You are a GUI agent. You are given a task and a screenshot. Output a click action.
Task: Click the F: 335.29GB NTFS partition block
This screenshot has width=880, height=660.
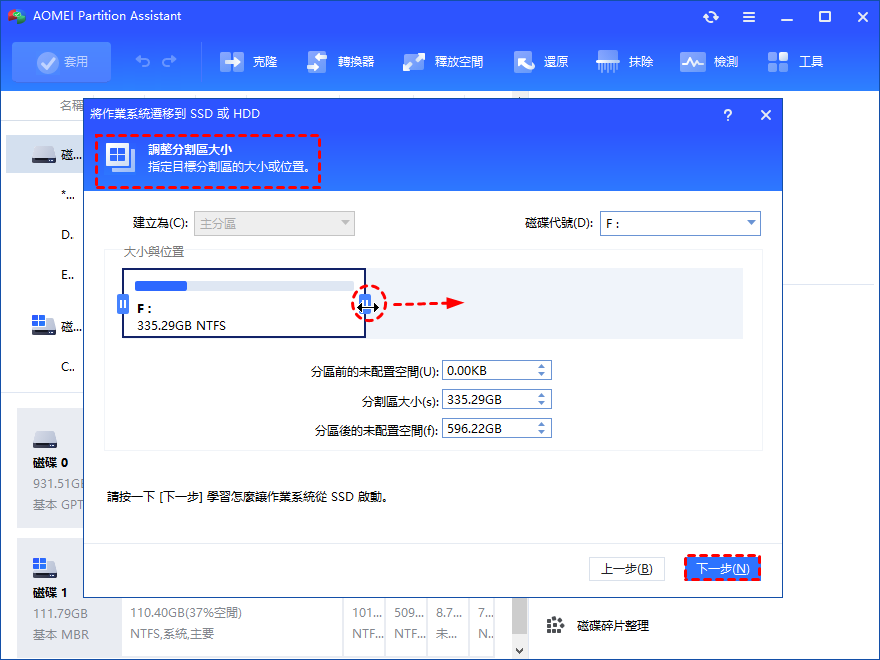coord(244,303)
